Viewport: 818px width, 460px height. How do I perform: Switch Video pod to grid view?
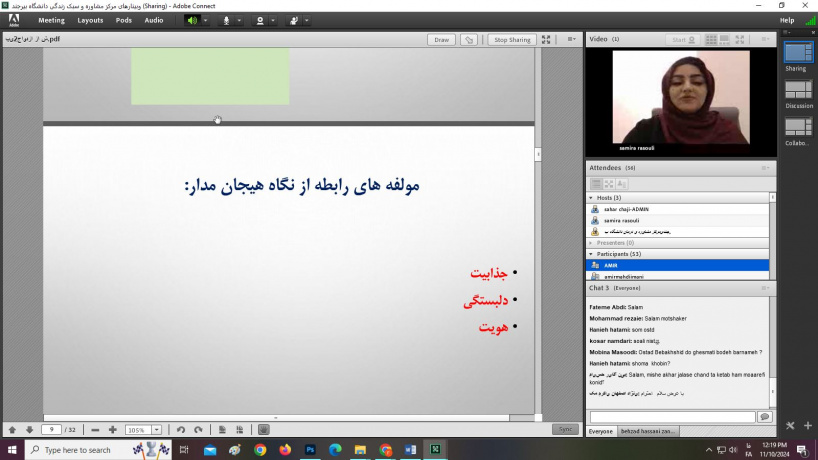711,40
